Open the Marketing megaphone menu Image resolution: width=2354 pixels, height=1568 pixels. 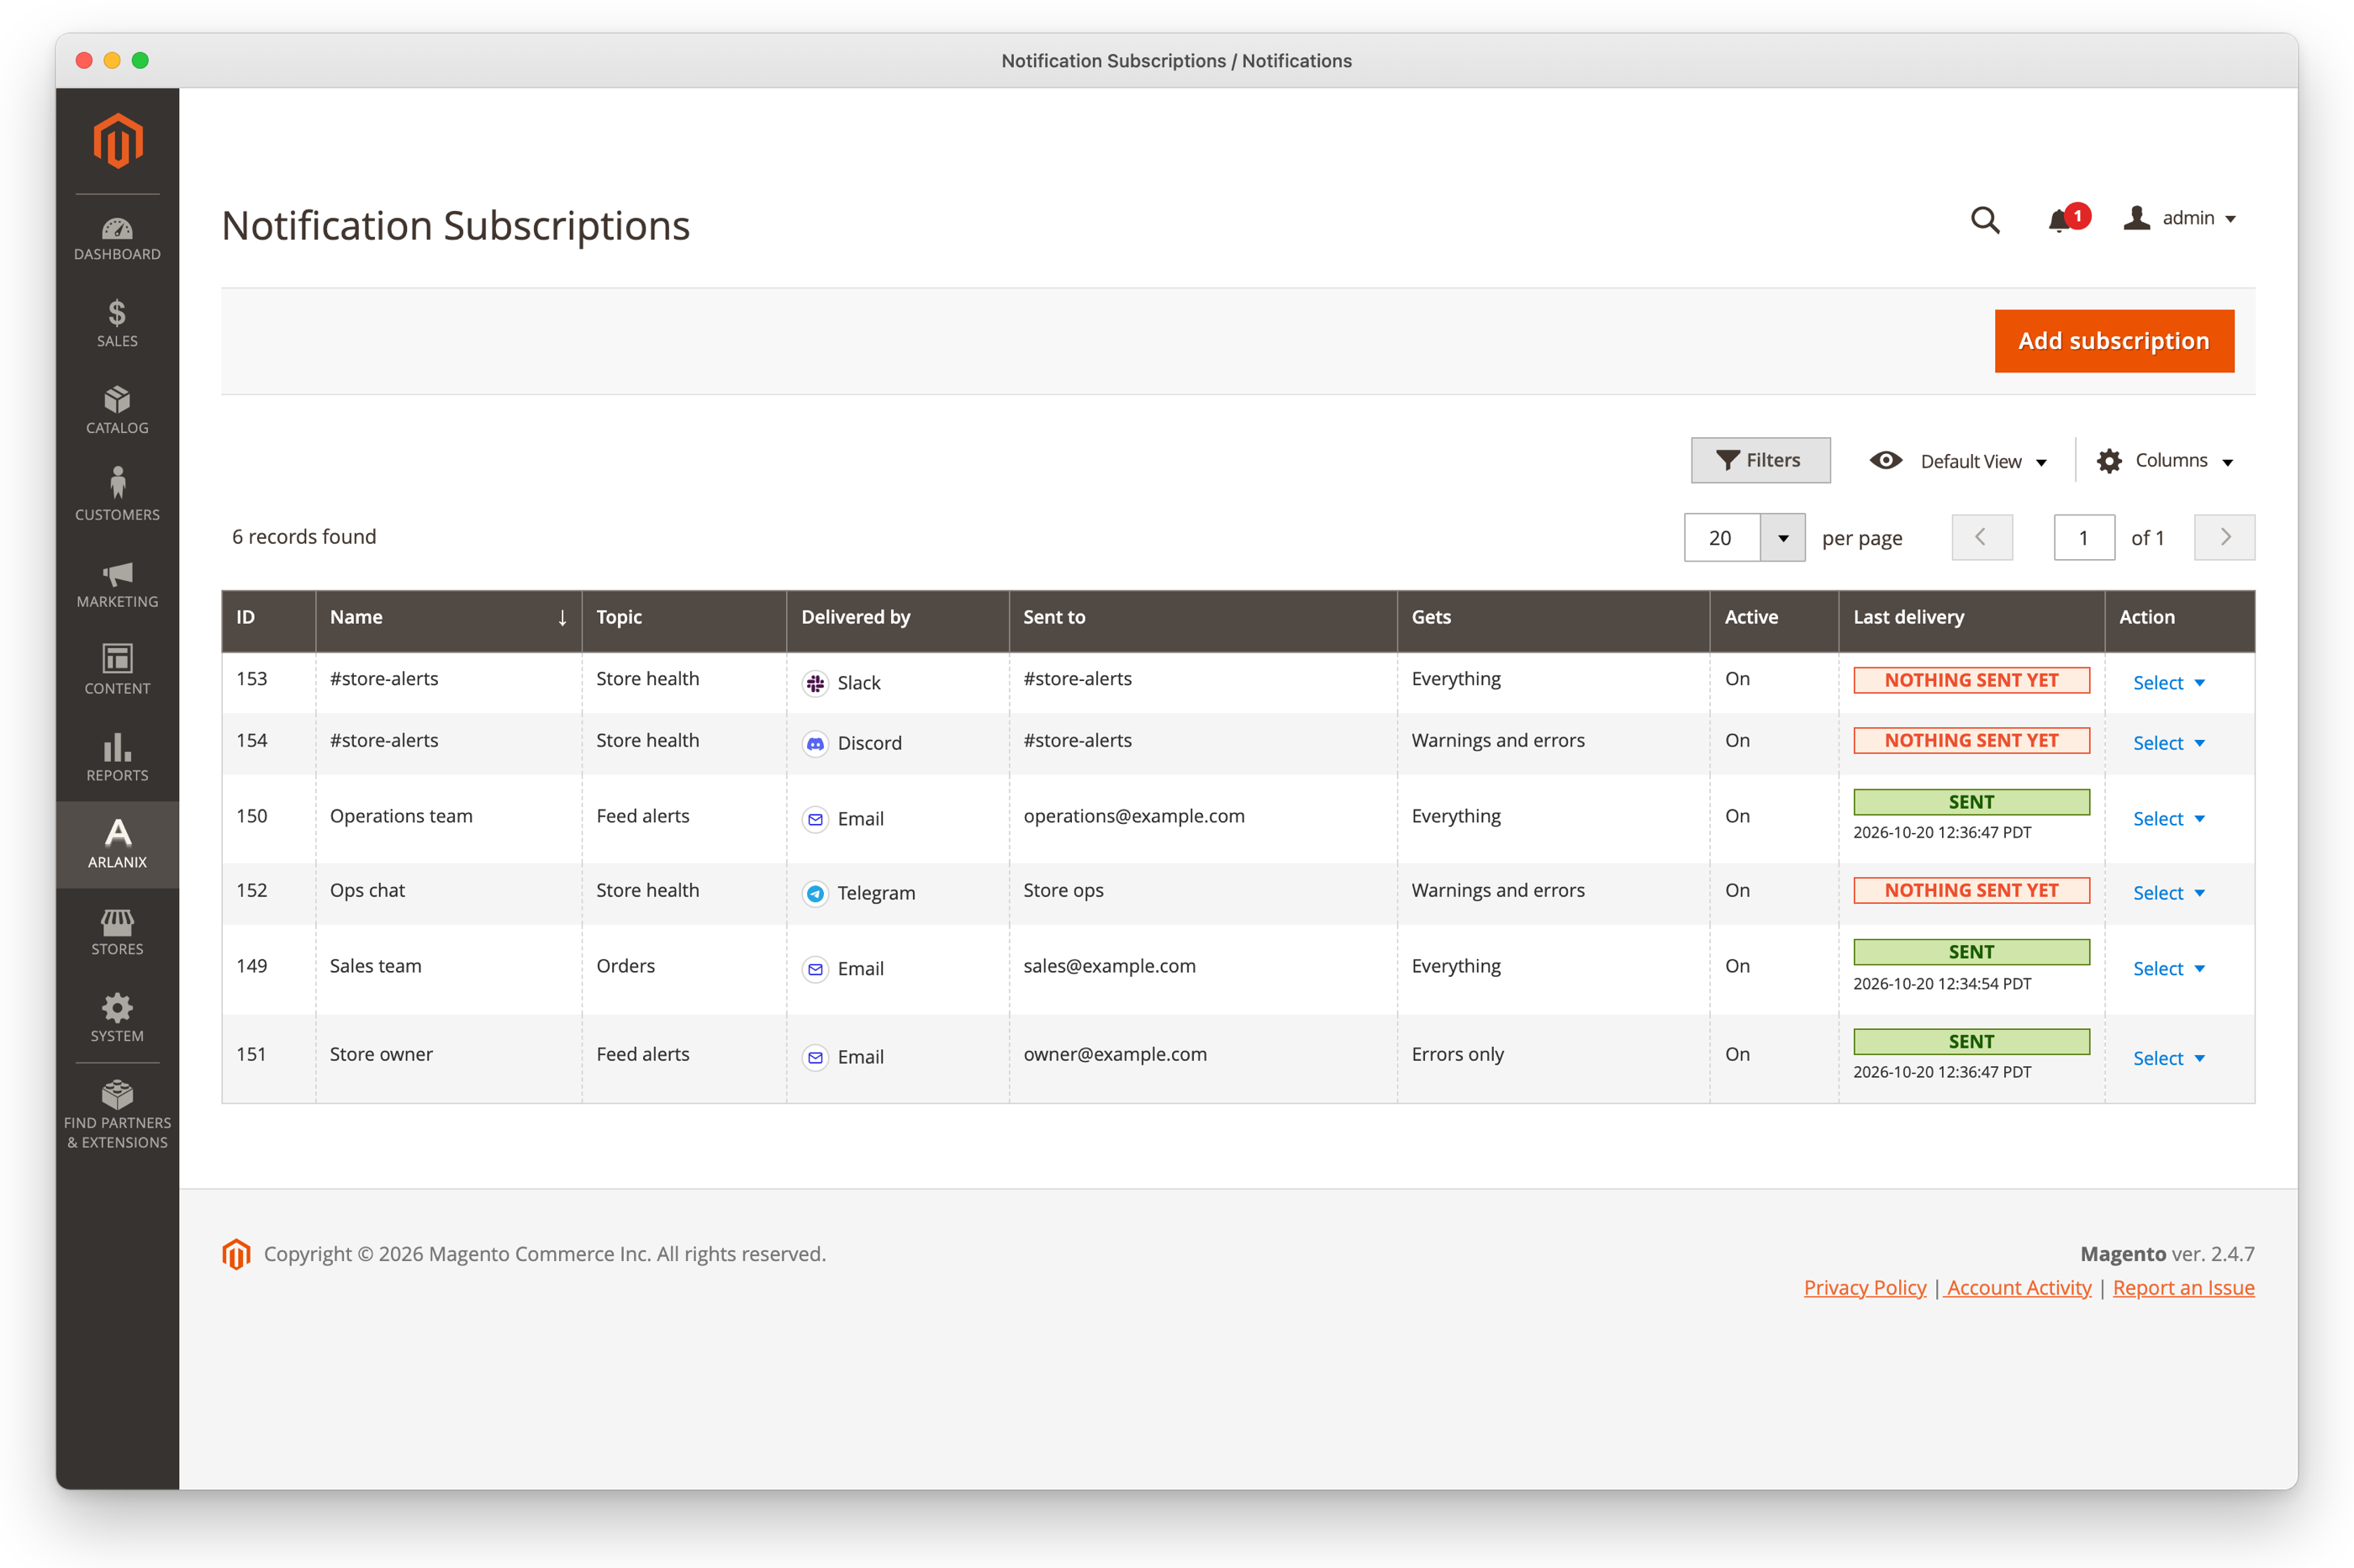(117, 584)
